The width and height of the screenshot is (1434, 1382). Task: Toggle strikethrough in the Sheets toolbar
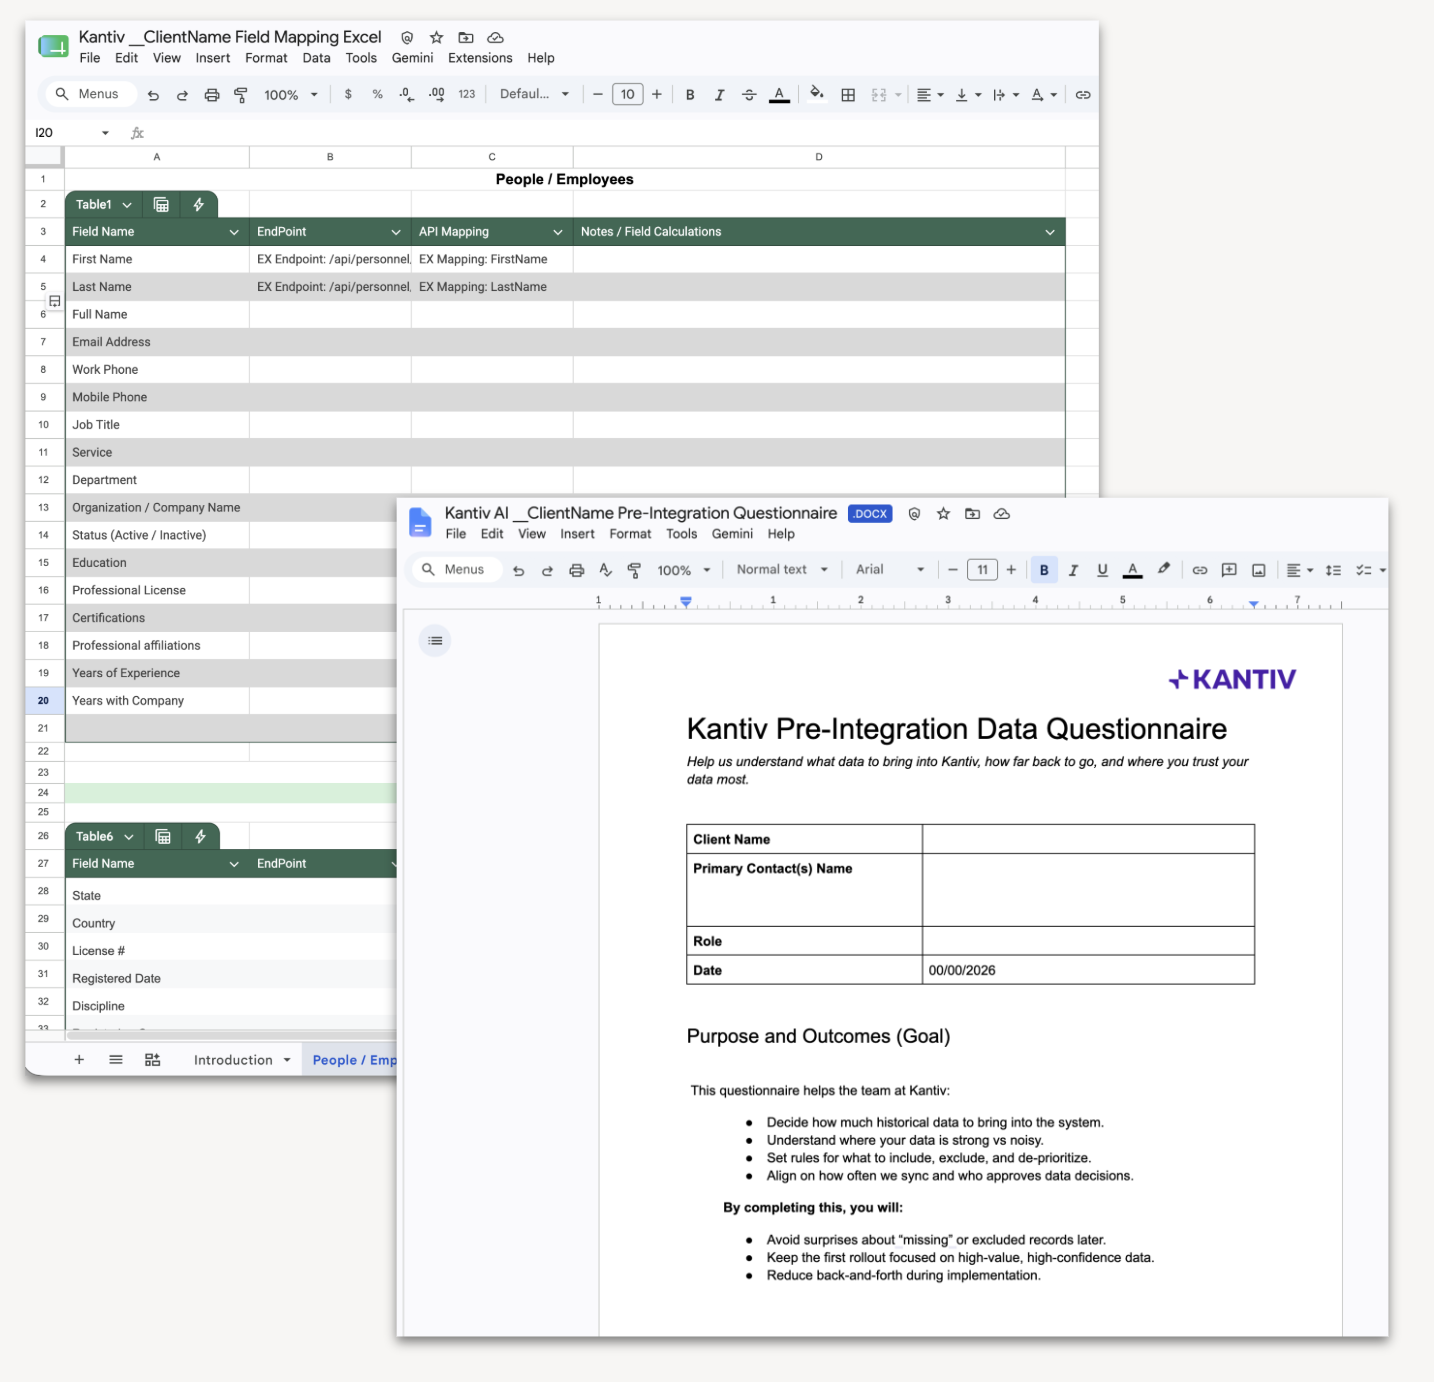coord(749,95)
